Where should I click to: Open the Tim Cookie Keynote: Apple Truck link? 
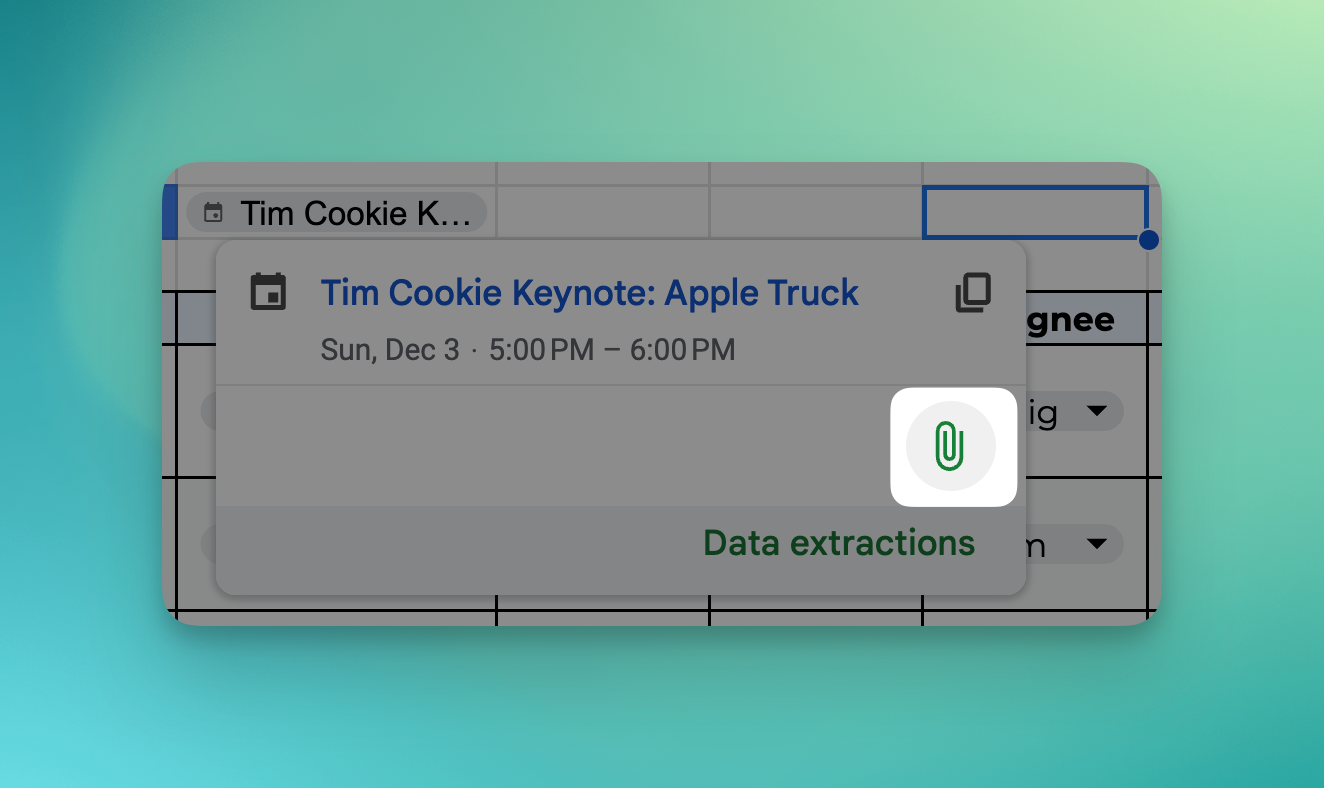(589, 293)
